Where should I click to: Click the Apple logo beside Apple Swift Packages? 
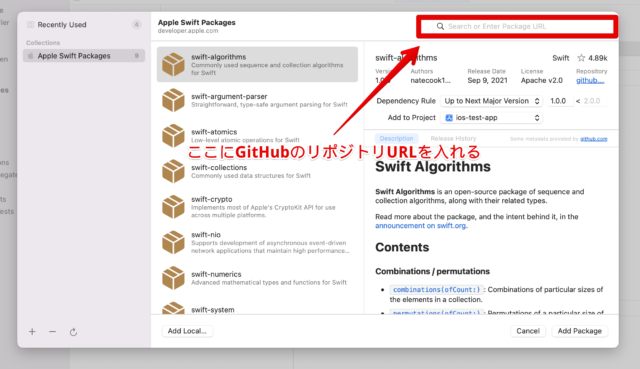pos(30,56)
